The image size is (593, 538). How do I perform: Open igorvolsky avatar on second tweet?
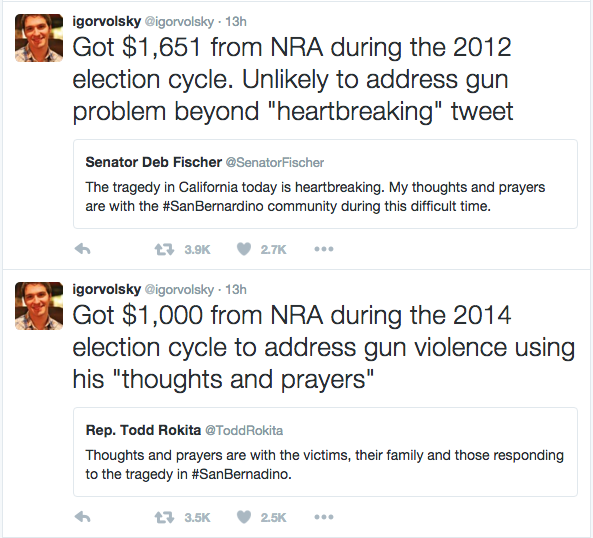(x=39, y=306)
